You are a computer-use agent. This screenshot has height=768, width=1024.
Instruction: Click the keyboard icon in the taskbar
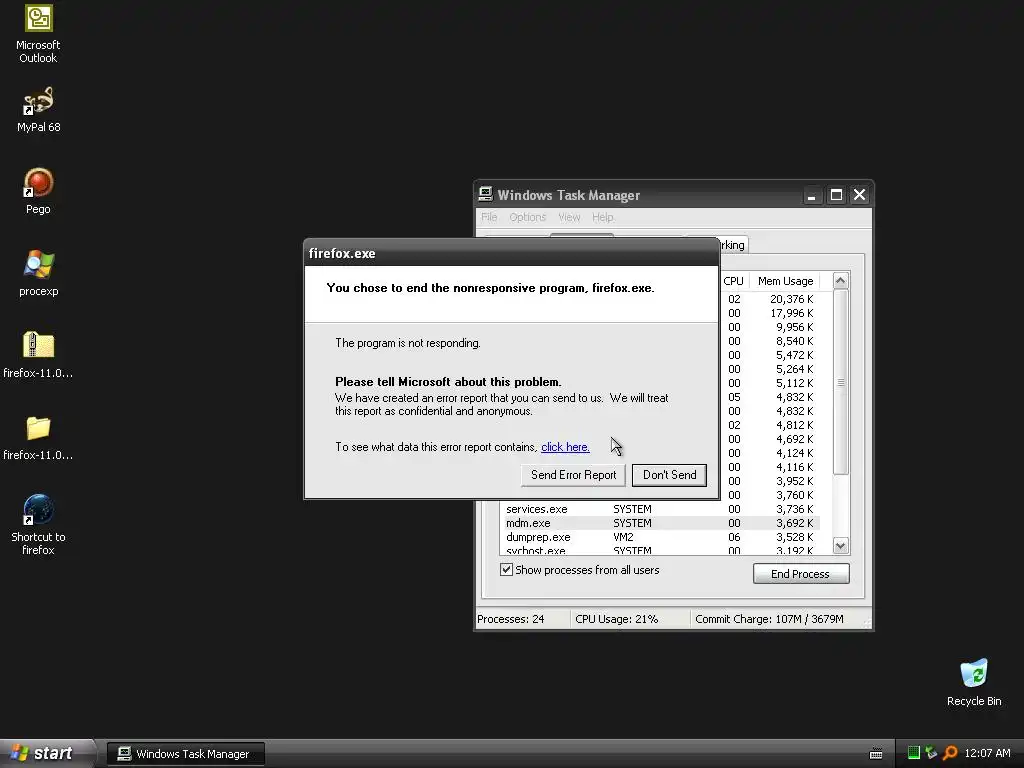click(x=876, y=754)
